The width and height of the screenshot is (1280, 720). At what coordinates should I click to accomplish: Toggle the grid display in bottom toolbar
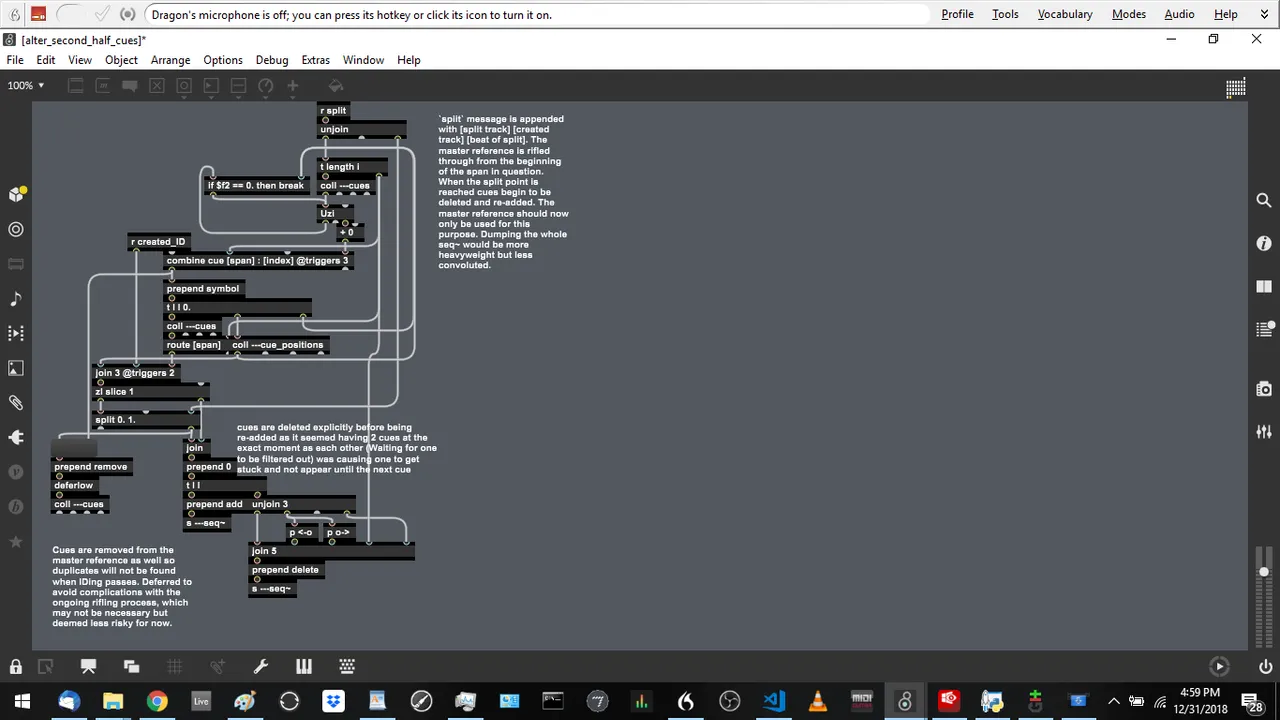pos(174,667)
